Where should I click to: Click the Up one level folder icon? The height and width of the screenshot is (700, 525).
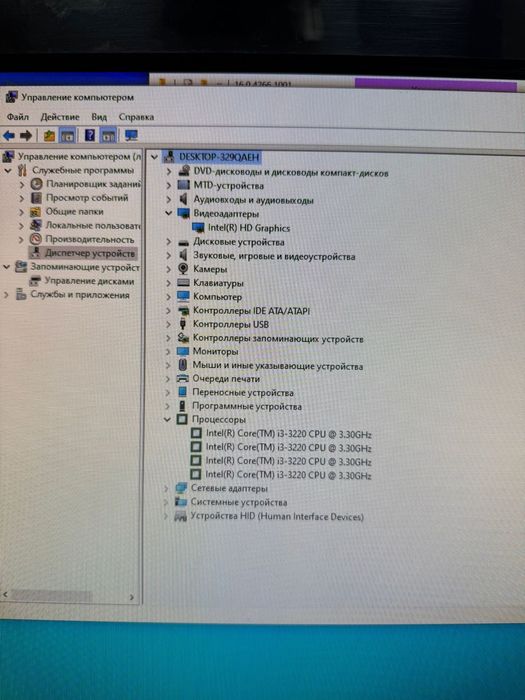(49, 135)
